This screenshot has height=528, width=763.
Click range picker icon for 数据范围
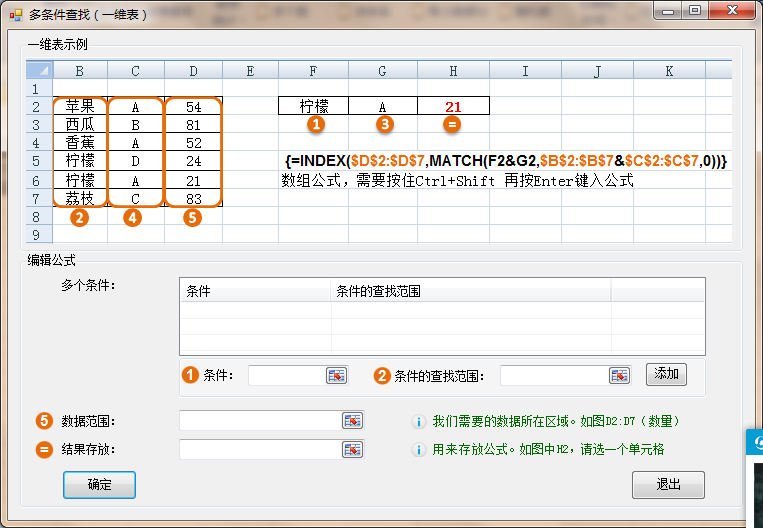click(352, 421)
